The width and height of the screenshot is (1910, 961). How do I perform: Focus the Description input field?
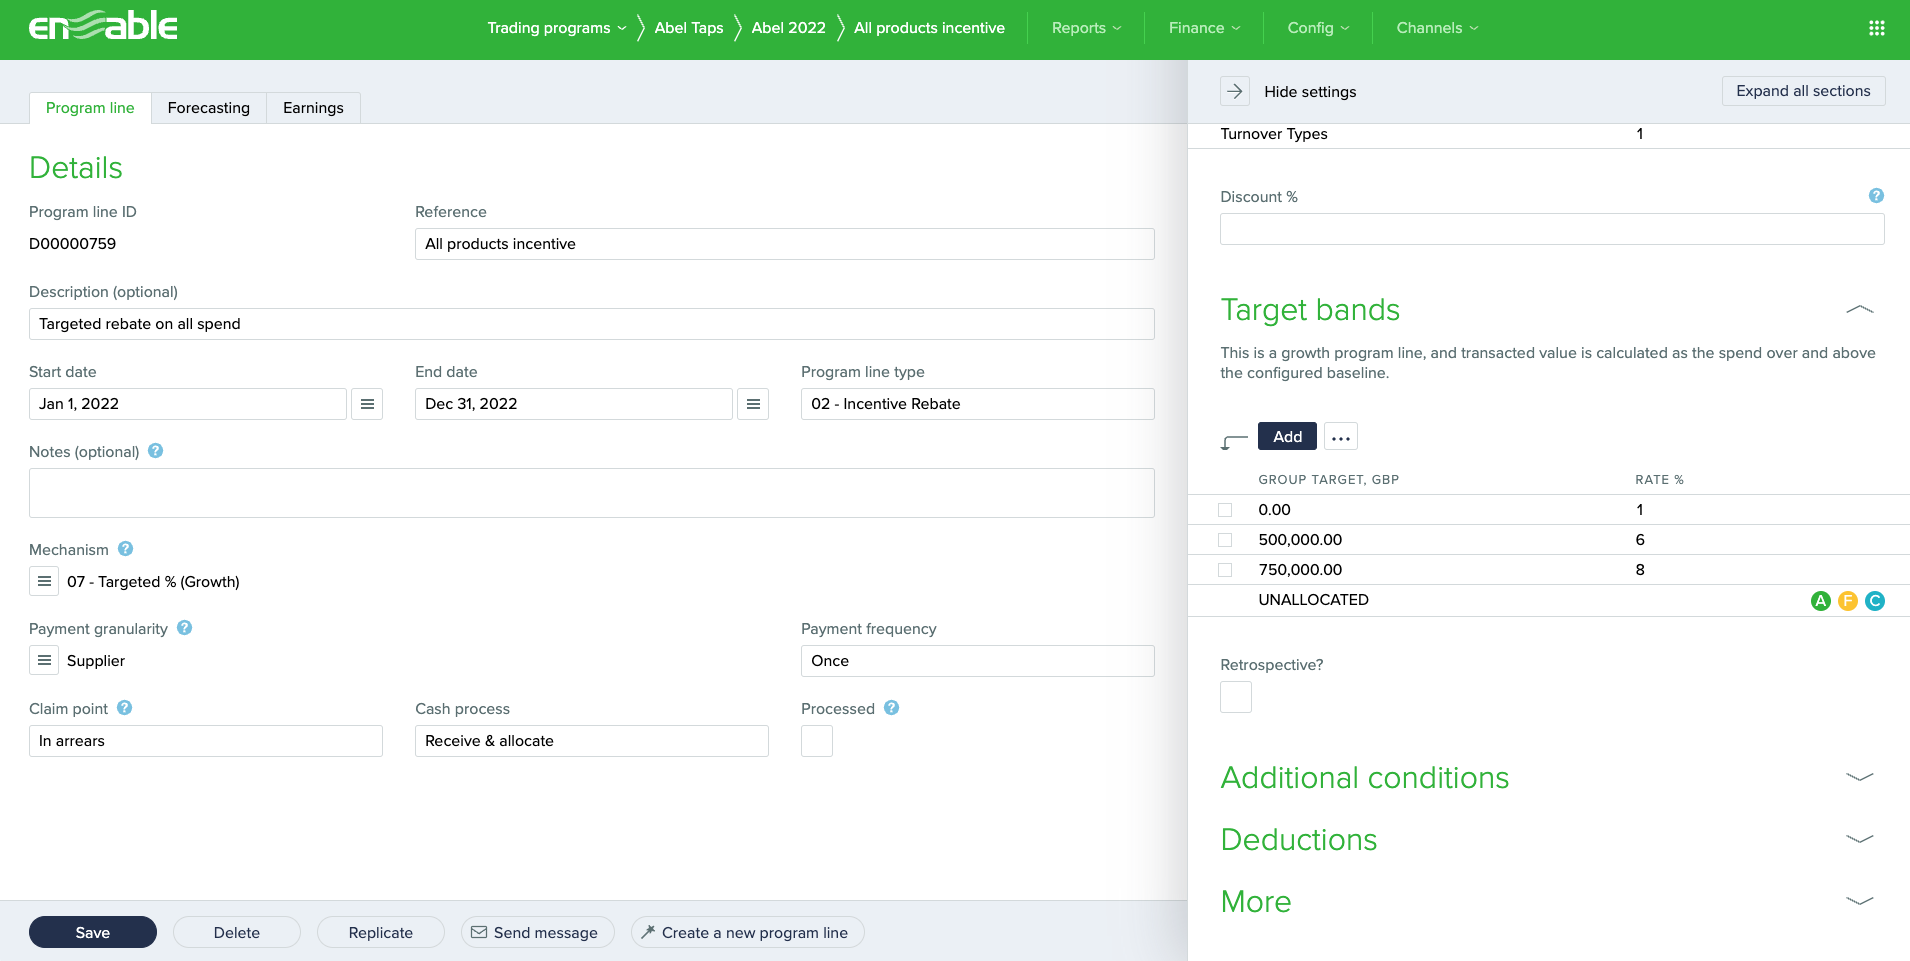click(x=592, y=324)
